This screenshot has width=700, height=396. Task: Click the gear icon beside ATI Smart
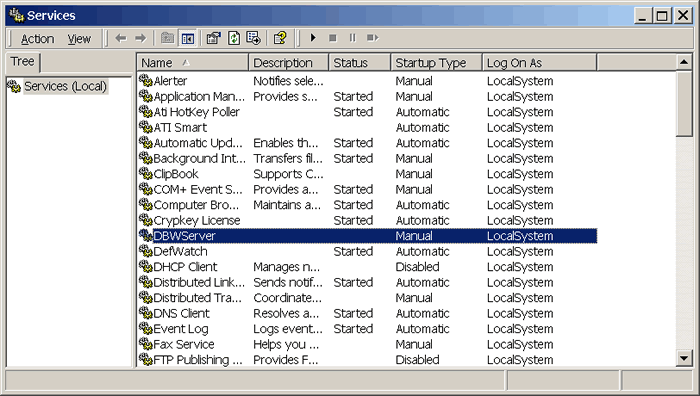click(x=146, y=127)
